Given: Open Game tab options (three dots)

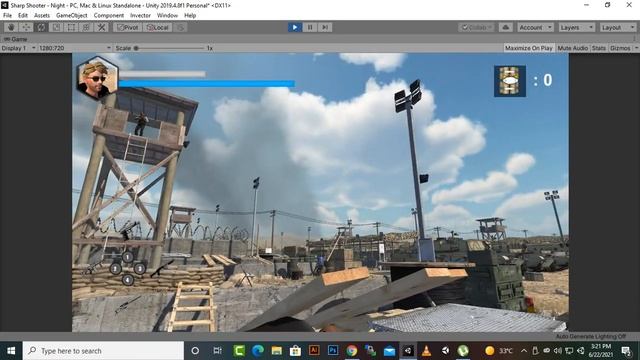Looking at the screenshot, I should coord(635,39).
